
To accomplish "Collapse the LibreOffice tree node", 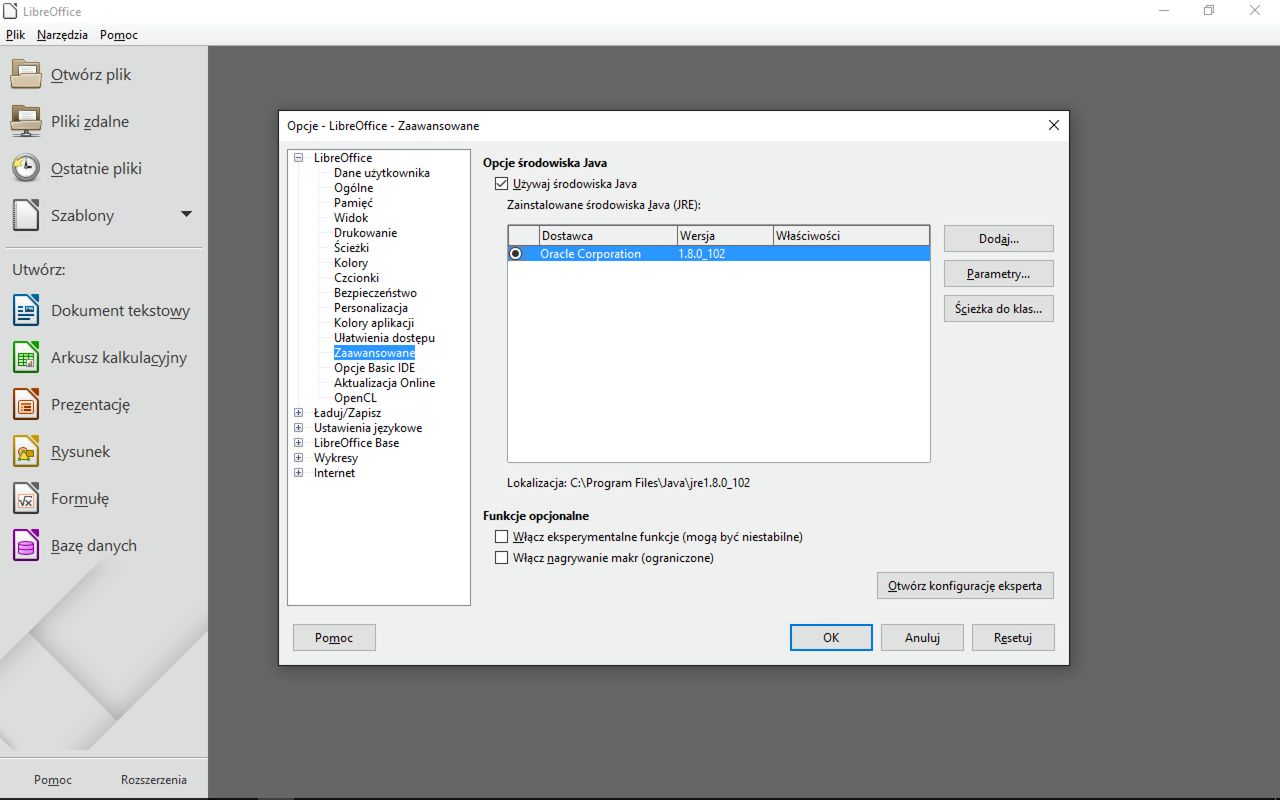I will (x=299, y=158).
